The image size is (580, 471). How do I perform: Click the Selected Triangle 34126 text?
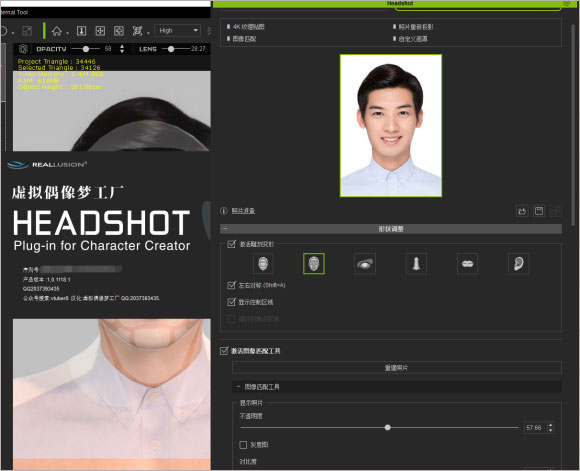[59, 68]
